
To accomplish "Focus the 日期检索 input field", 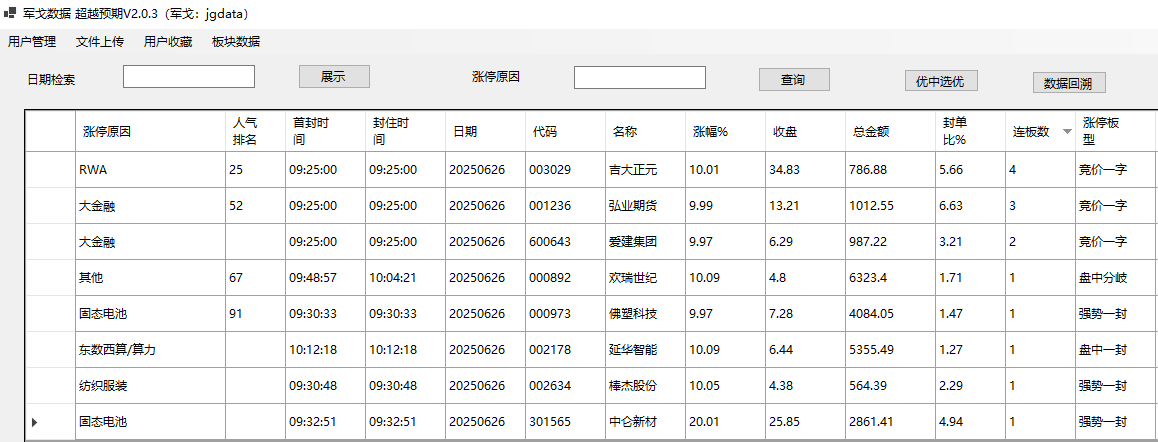I will [x=189, y=77].
